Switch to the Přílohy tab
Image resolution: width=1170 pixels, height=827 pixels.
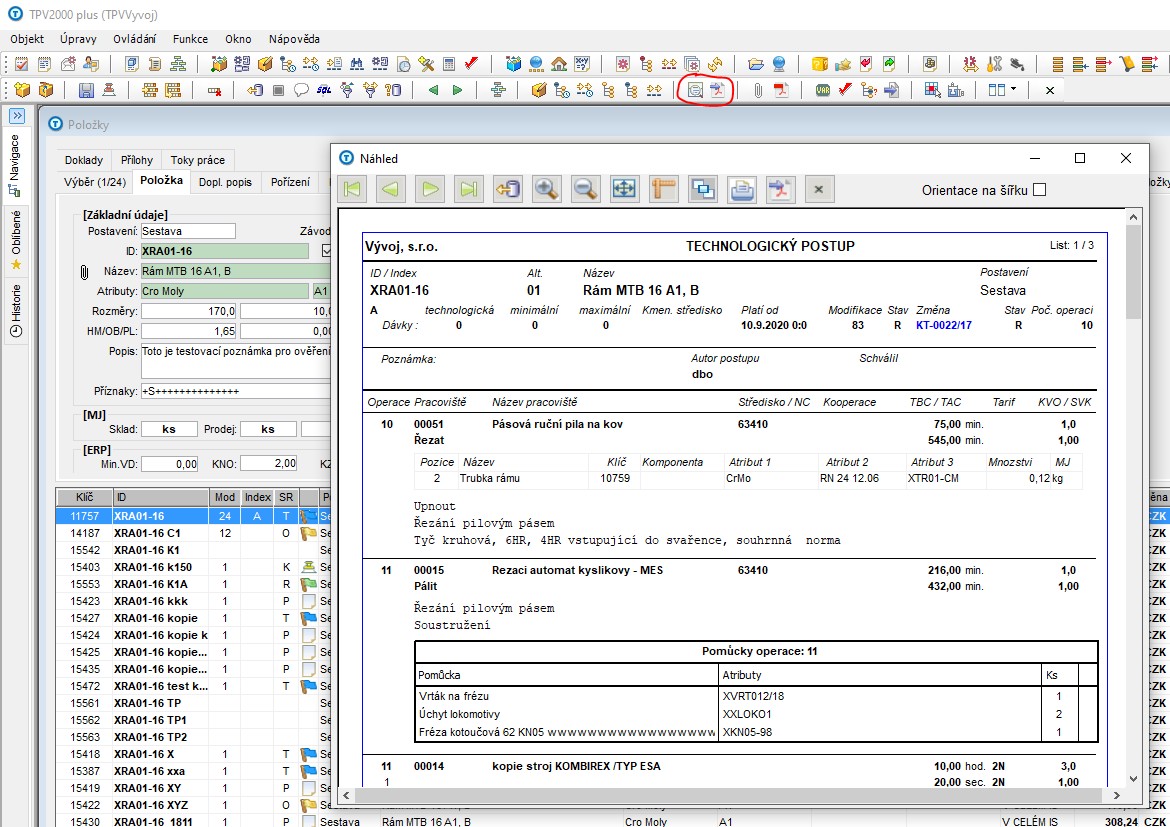(137, 160)
